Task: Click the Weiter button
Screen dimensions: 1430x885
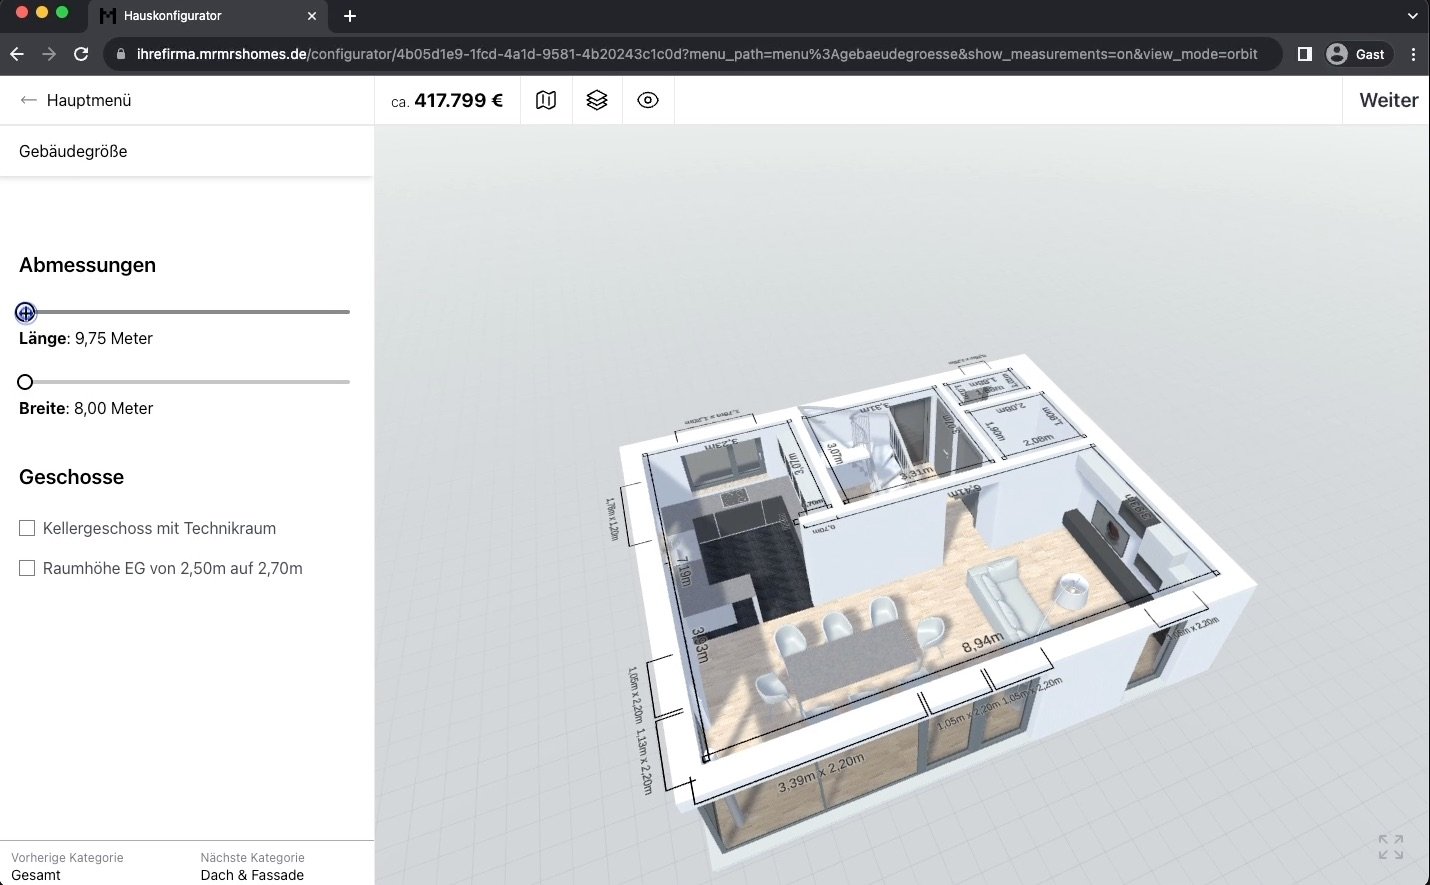Action: 1388,100
